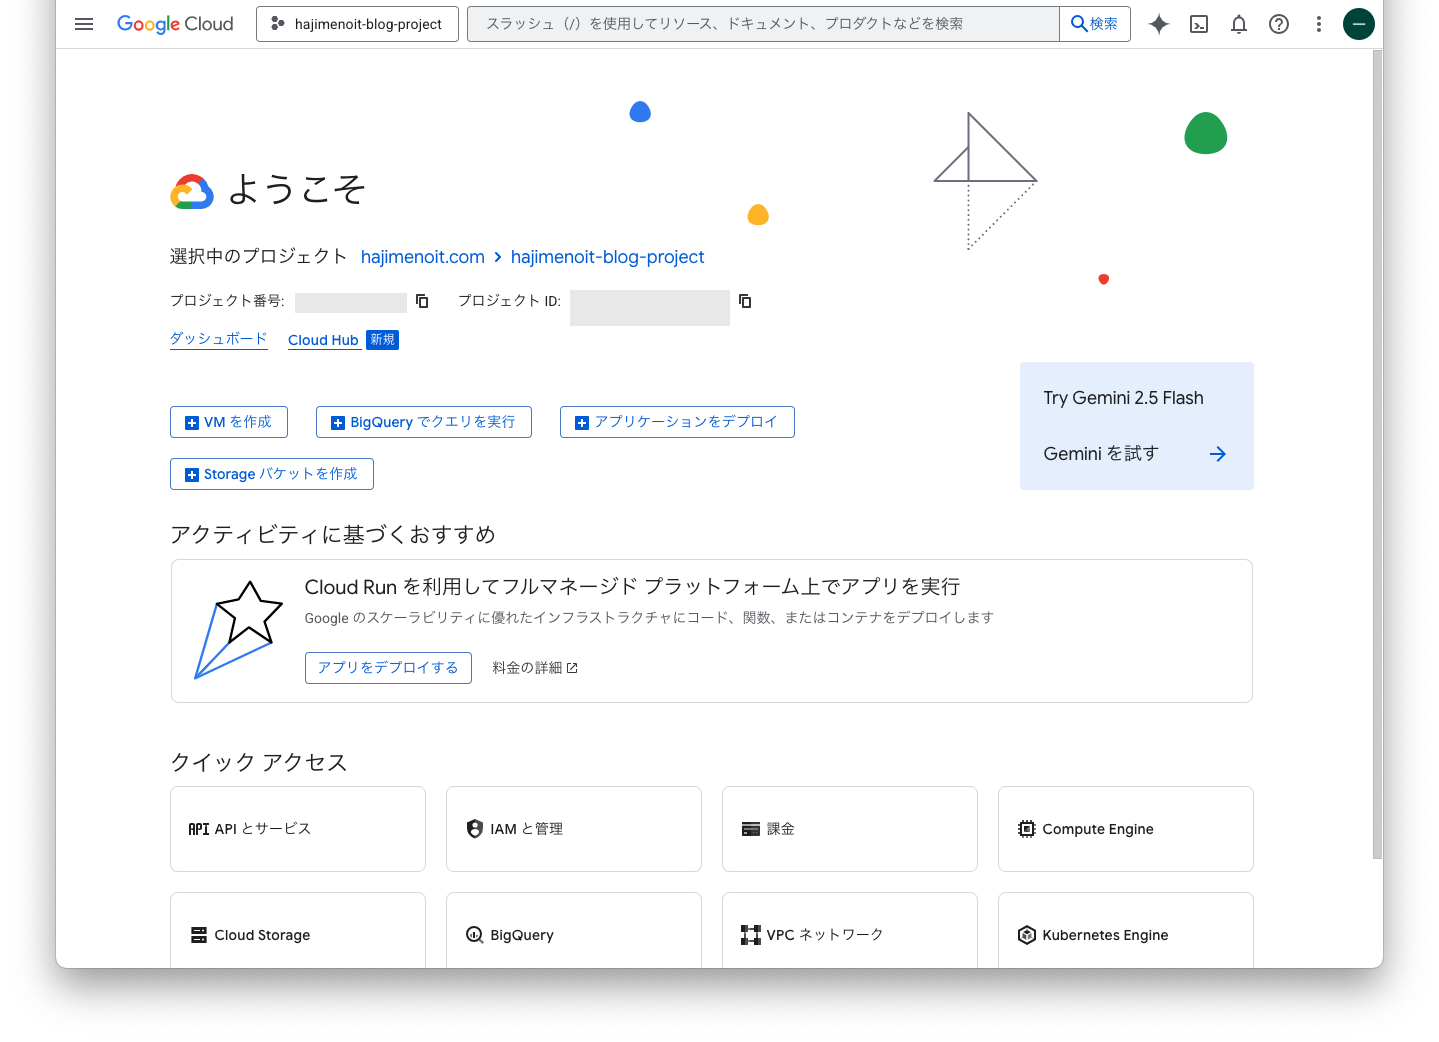The height and width of the screenshot is (1042, 1439).
Task: Click the Google Cloud logo
Action: (175, 24)
